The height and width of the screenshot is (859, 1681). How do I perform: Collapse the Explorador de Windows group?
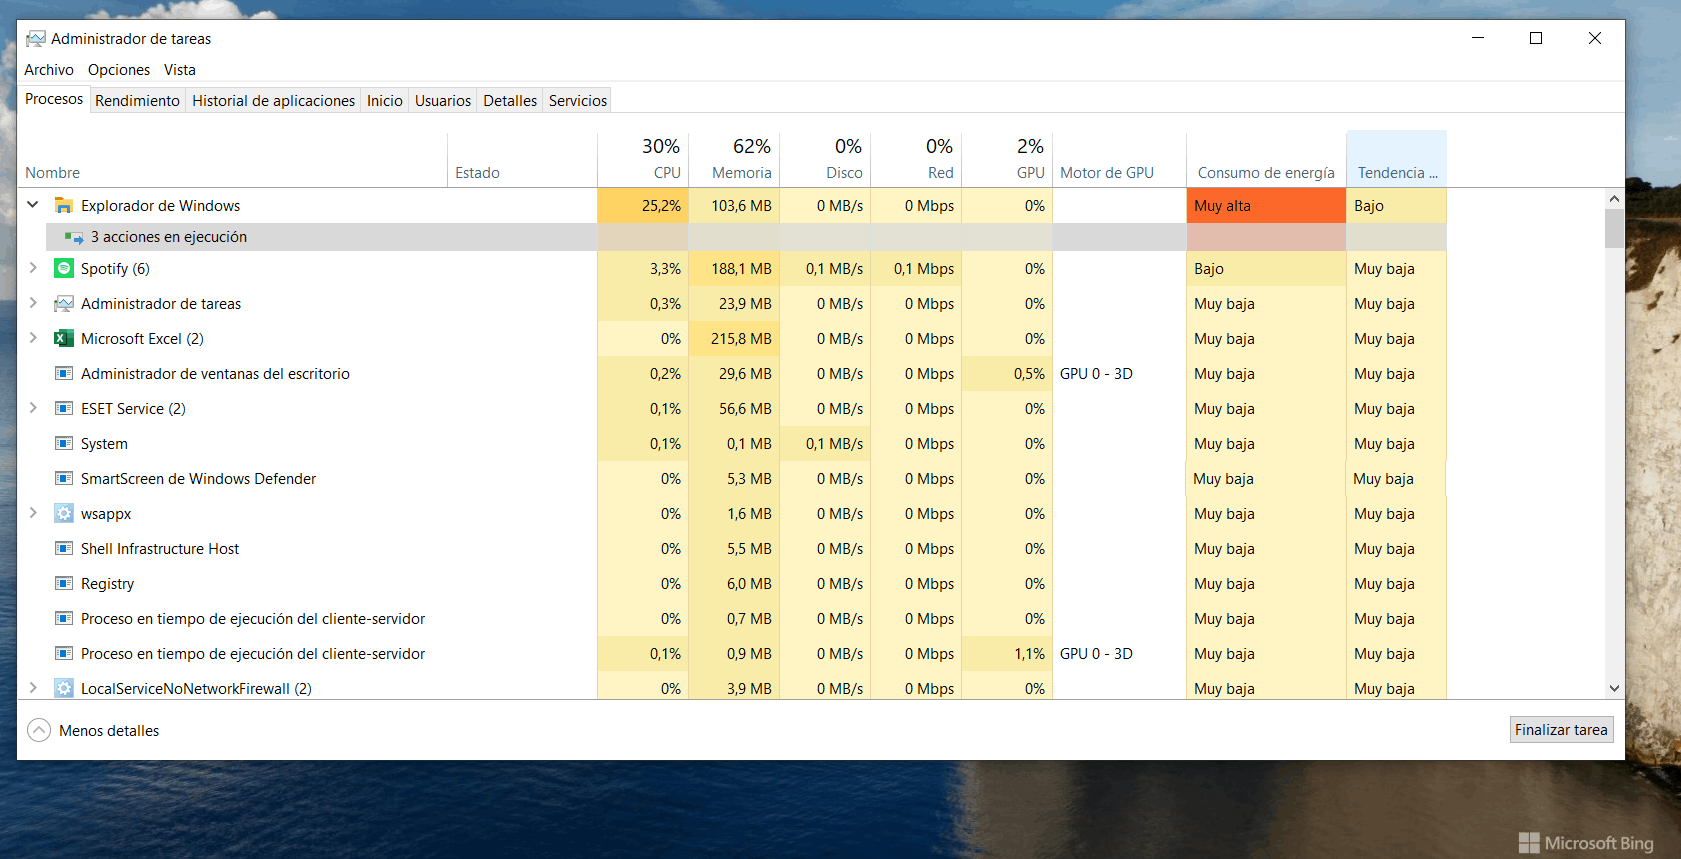[33, 204]
